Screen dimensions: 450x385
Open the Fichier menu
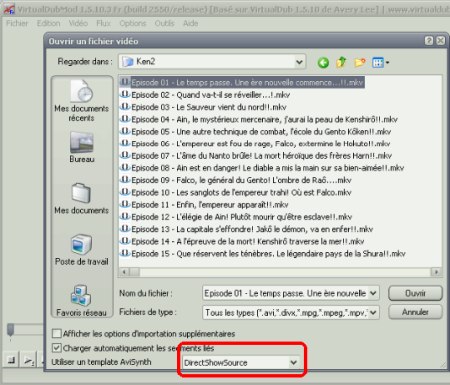click(x=17, y=23)
